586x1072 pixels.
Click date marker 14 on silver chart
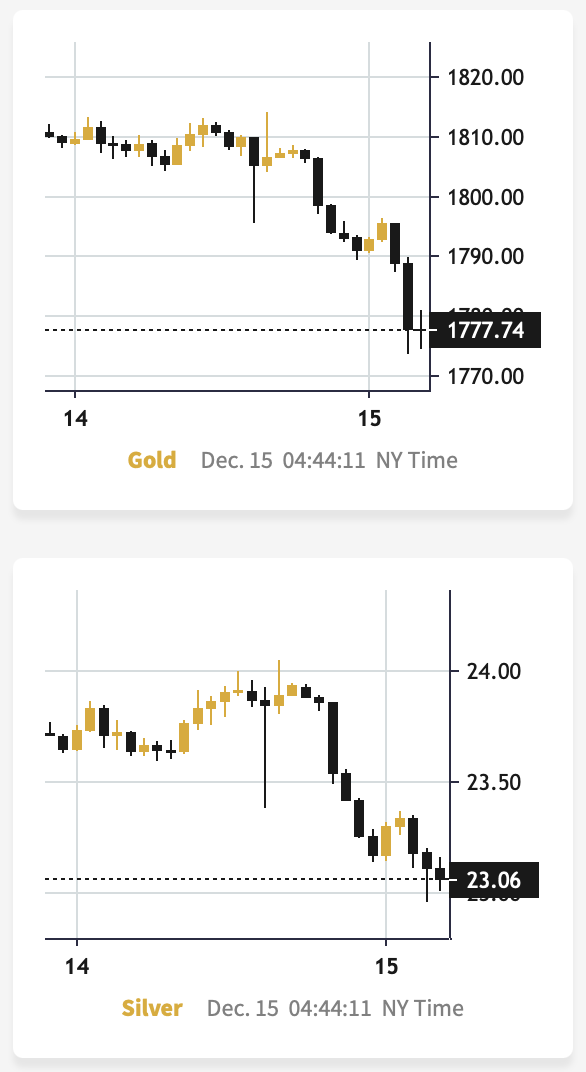[77, 966]
